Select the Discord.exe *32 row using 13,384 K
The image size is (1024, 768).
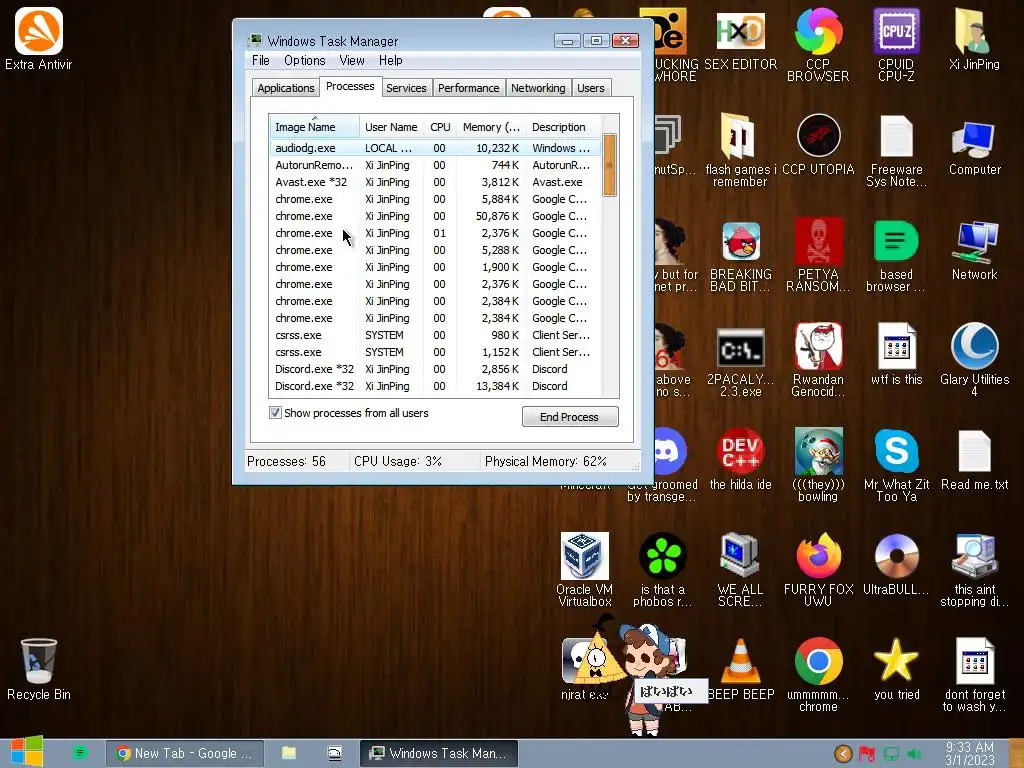(435, 386)
